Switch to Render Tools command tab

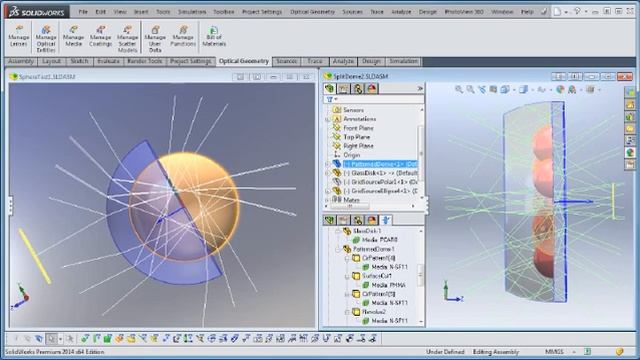click(x=144, y=61)
